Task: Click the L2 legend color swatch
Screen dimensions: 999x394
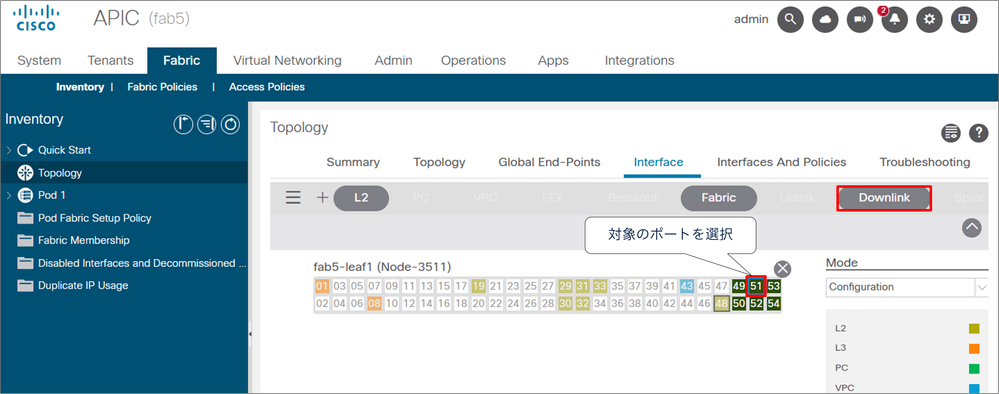Action: [974, 329]
